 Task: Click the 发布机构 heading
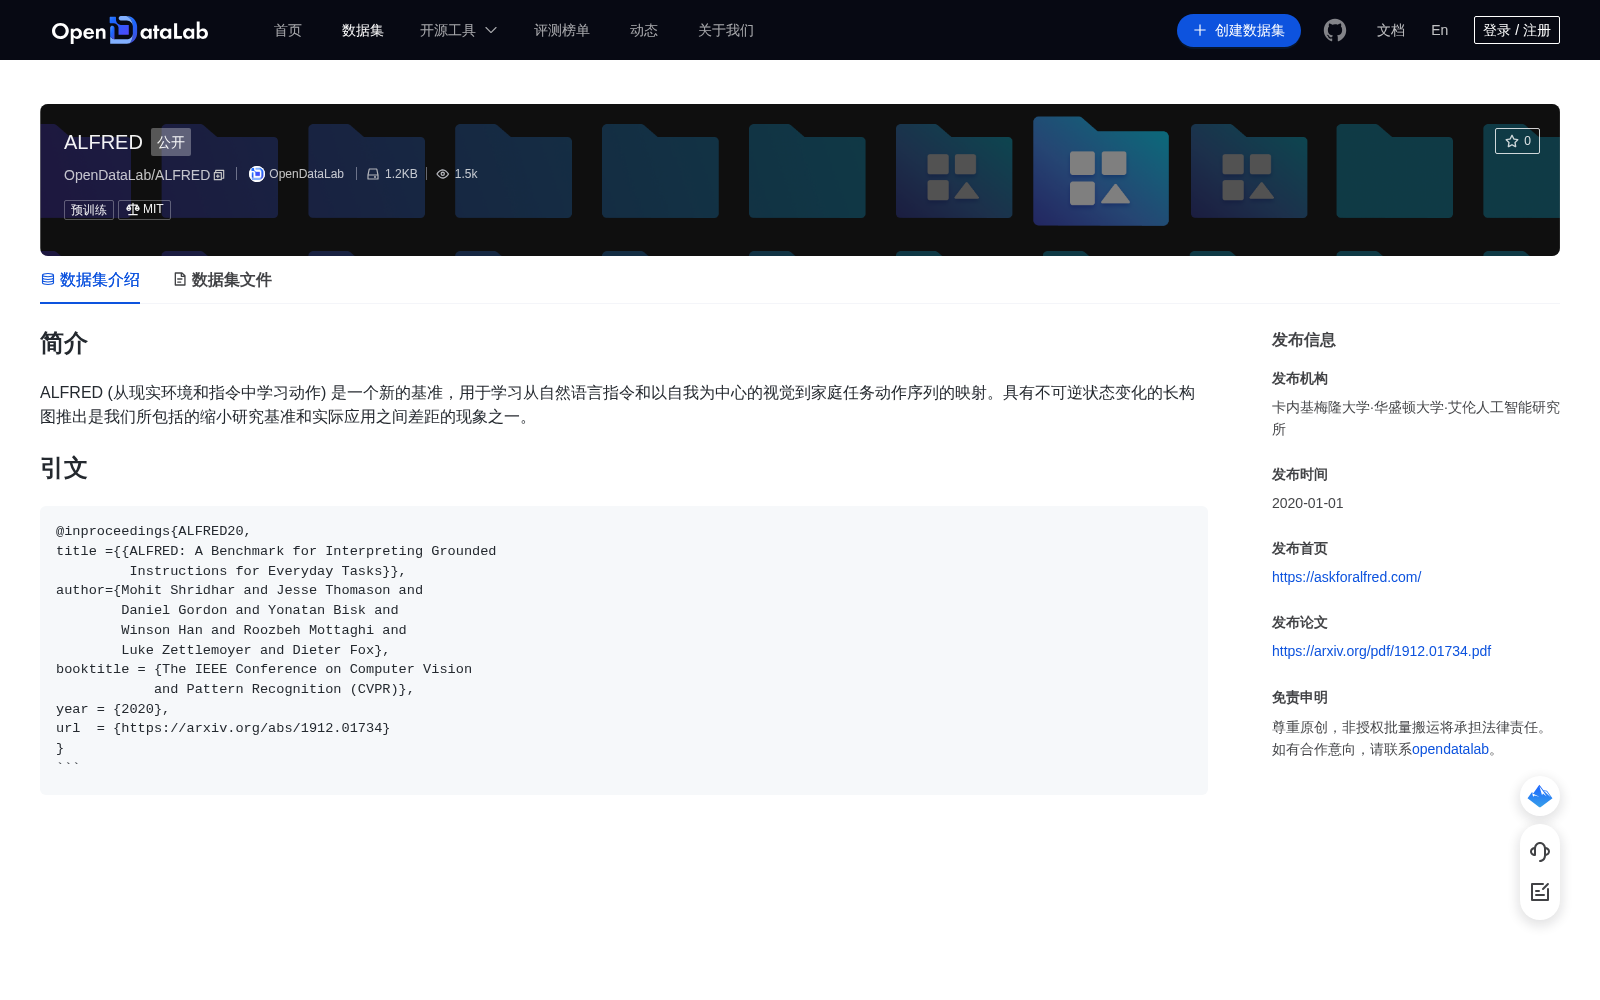(1300, 378)
